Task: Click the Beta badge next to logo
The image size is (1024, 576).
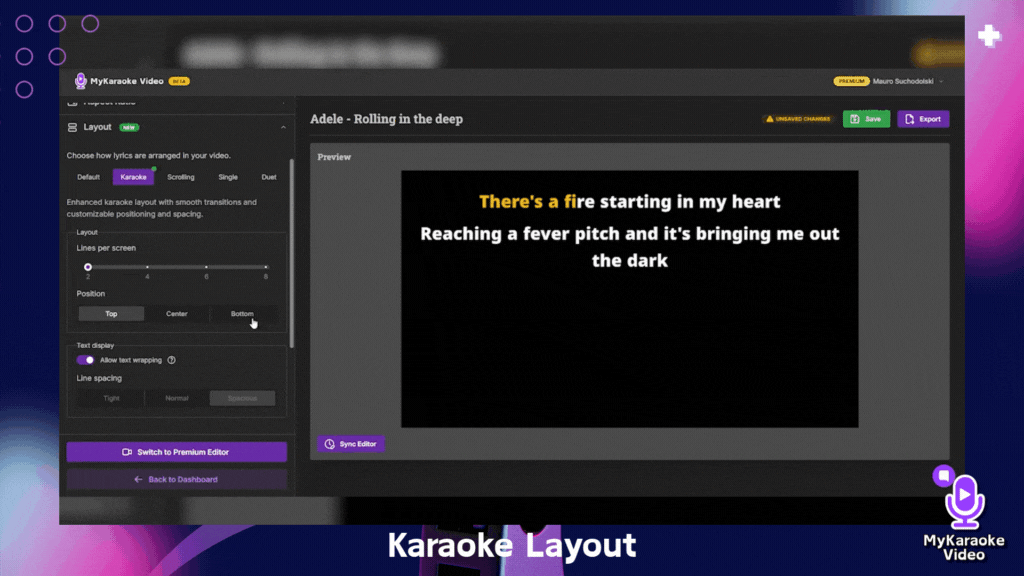Action: click(179, 81)
